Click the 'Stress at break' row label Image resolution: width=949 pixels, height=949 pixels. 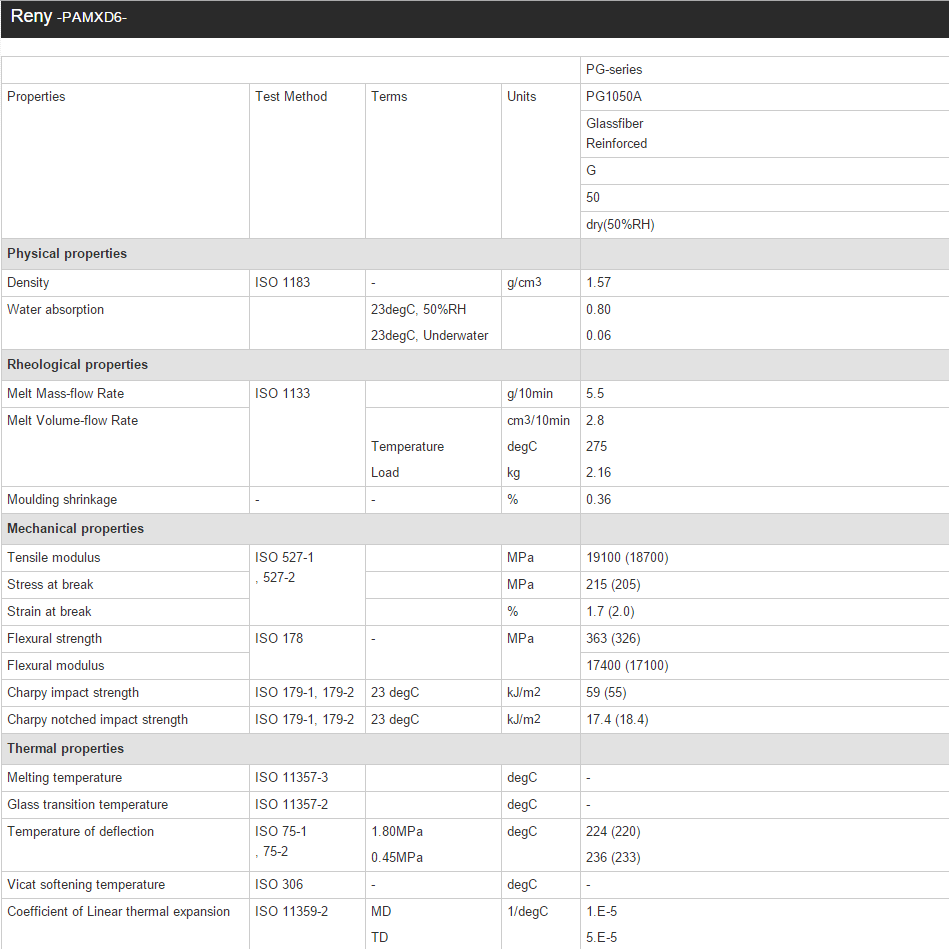(x=50, y=584)
